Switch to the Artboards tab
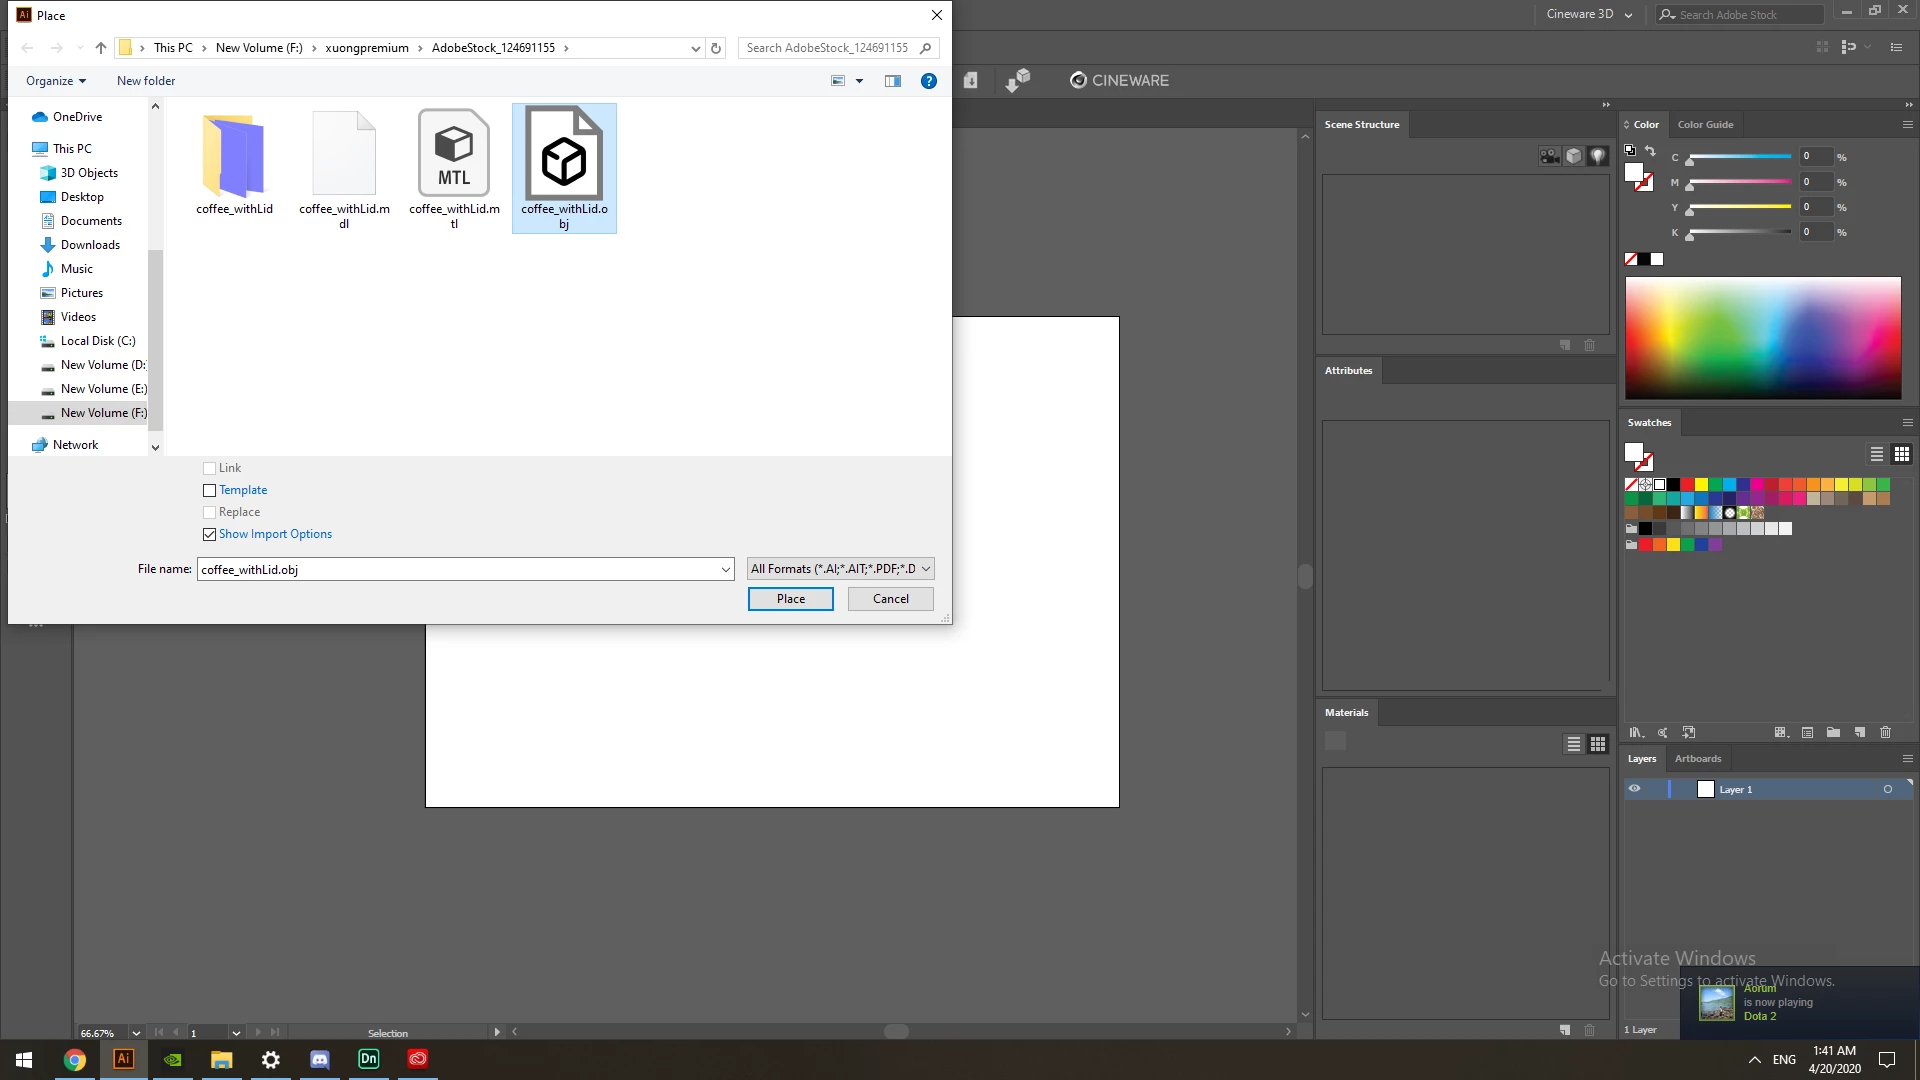 [1697, 759]
